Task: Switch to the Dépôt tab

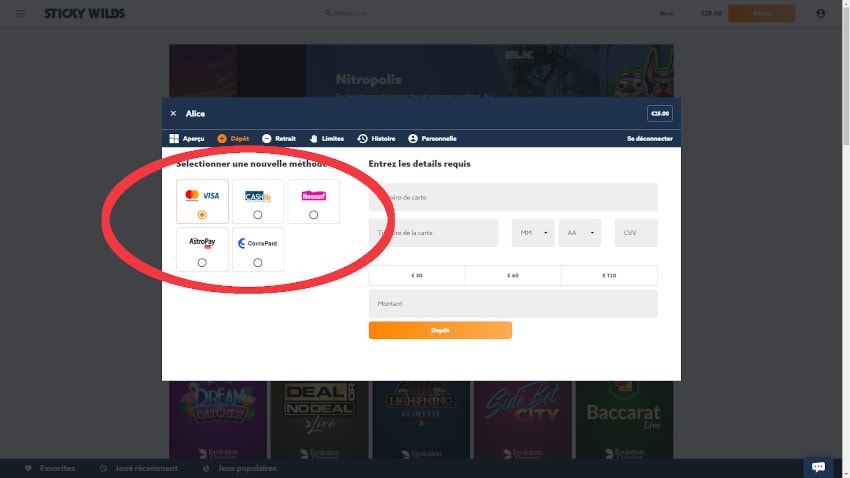Action: pos(233,139)
